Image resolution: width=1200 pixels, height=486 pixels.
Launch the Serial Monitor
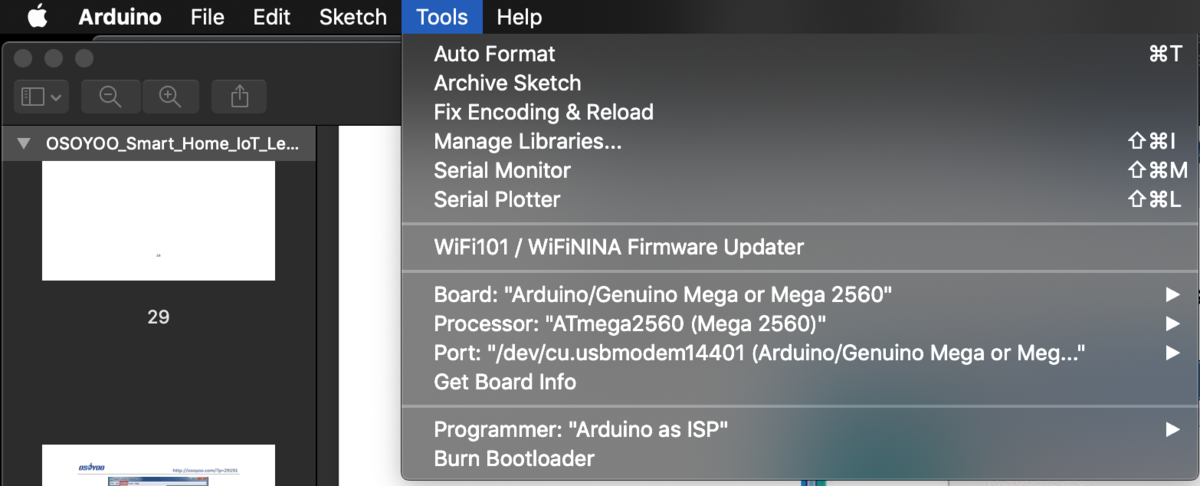click(502, 171)
